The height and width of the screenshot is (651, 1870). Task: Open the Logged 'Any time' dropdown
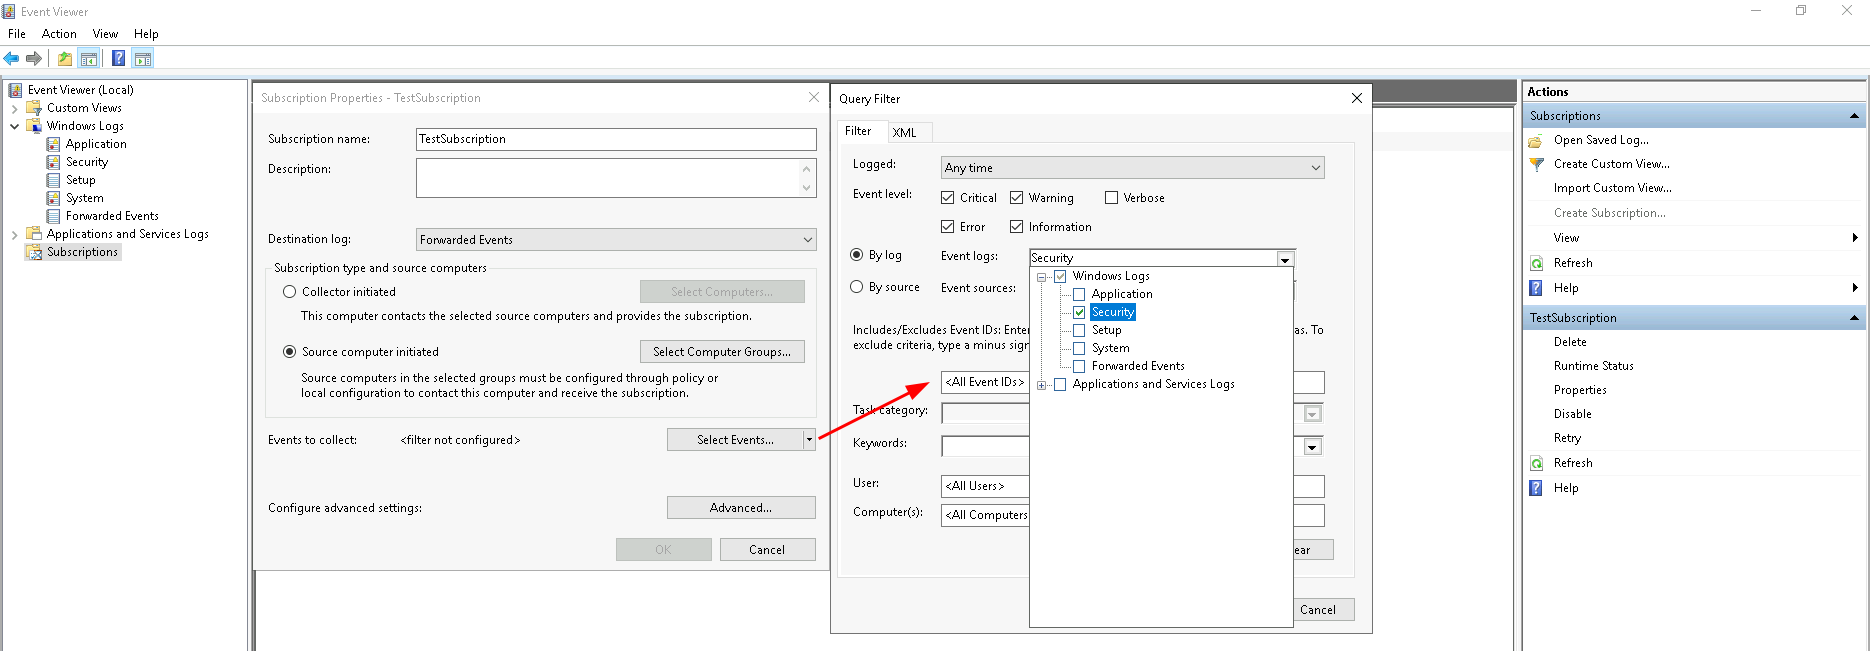[1132, 168]
